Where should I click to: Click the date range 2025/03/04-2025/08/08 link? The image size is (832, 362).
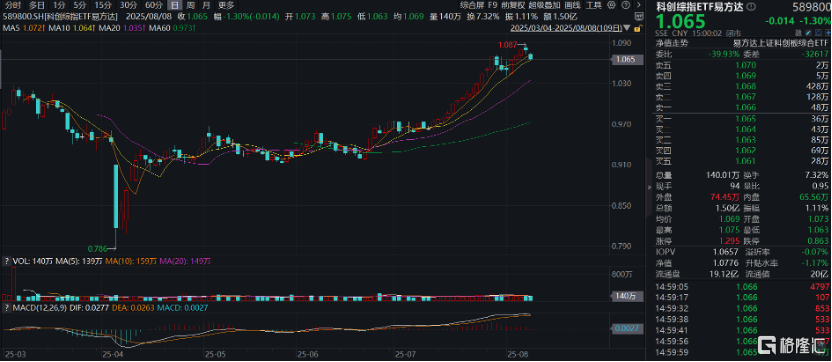pos(566,28)
